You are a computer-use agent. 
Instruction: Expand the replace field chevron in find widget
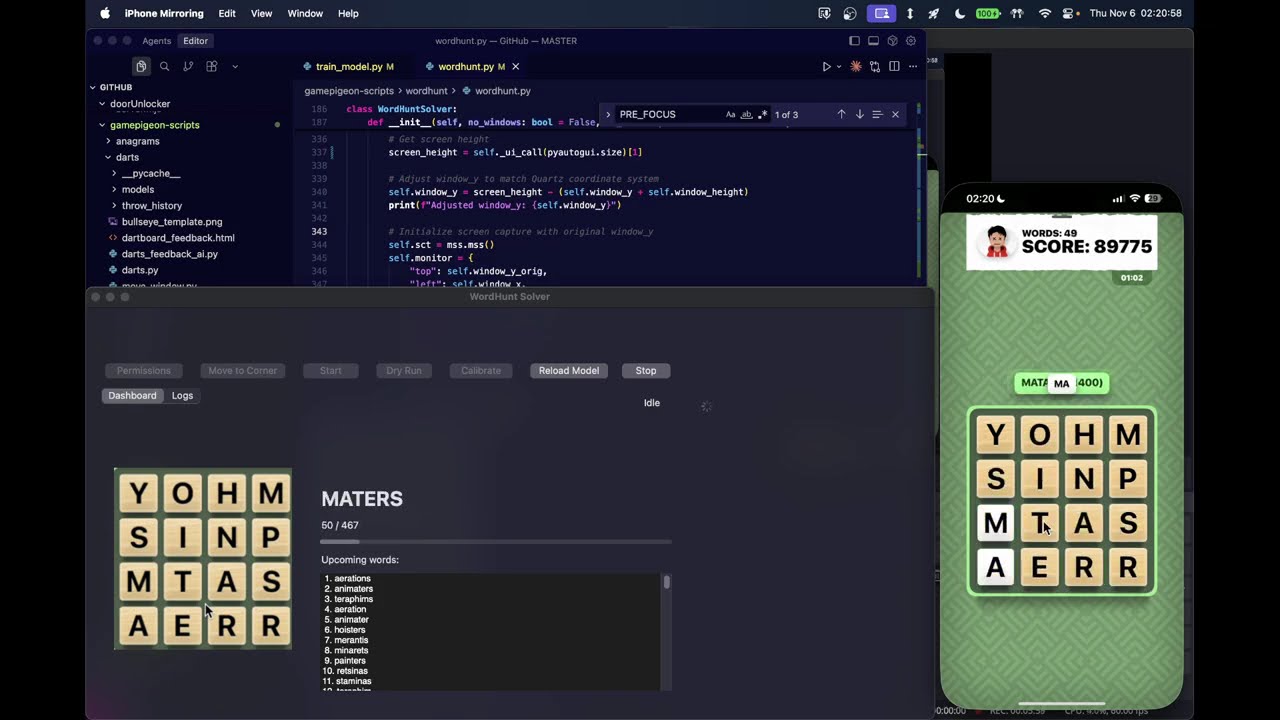[x=608, y=114]
